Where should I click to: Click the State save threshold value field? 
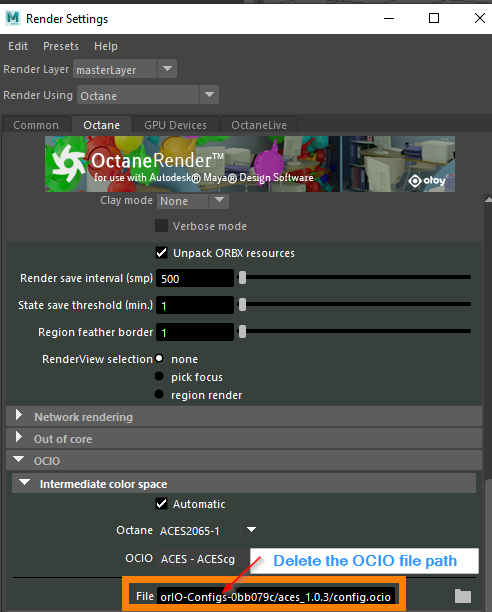click(195, 305)
